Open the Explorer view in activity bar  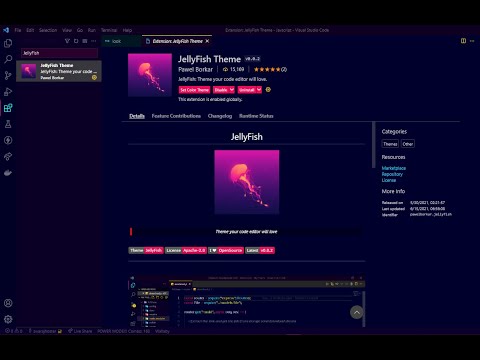click(8, 43)
